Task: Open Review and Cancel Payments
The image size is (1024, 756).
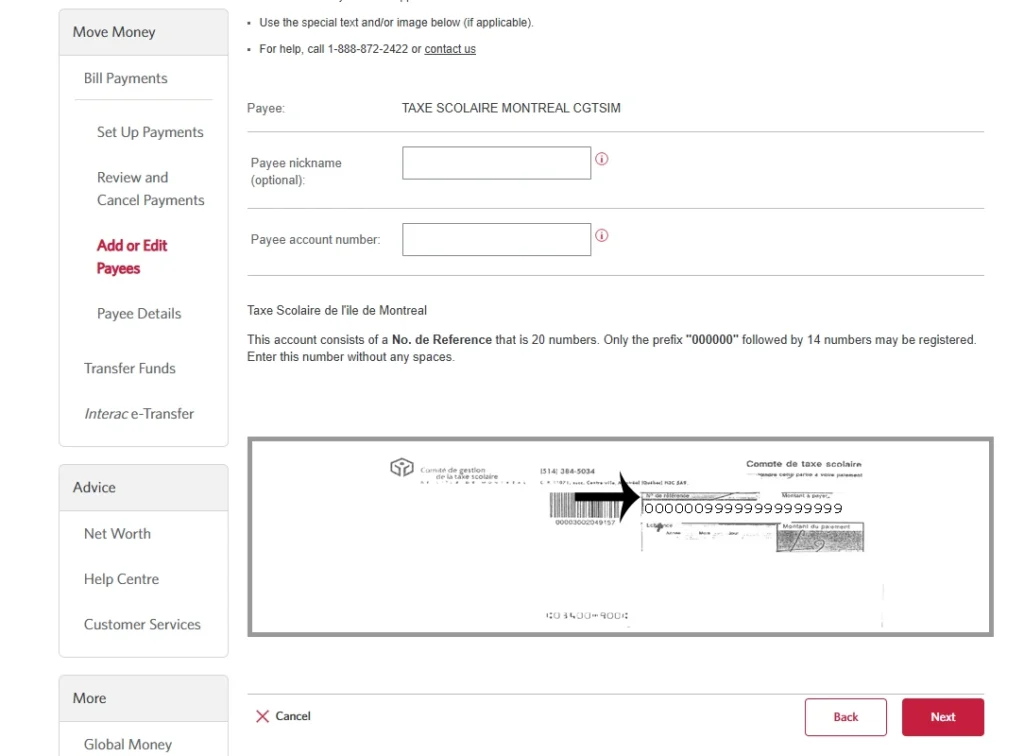Action: click(150, 189)
